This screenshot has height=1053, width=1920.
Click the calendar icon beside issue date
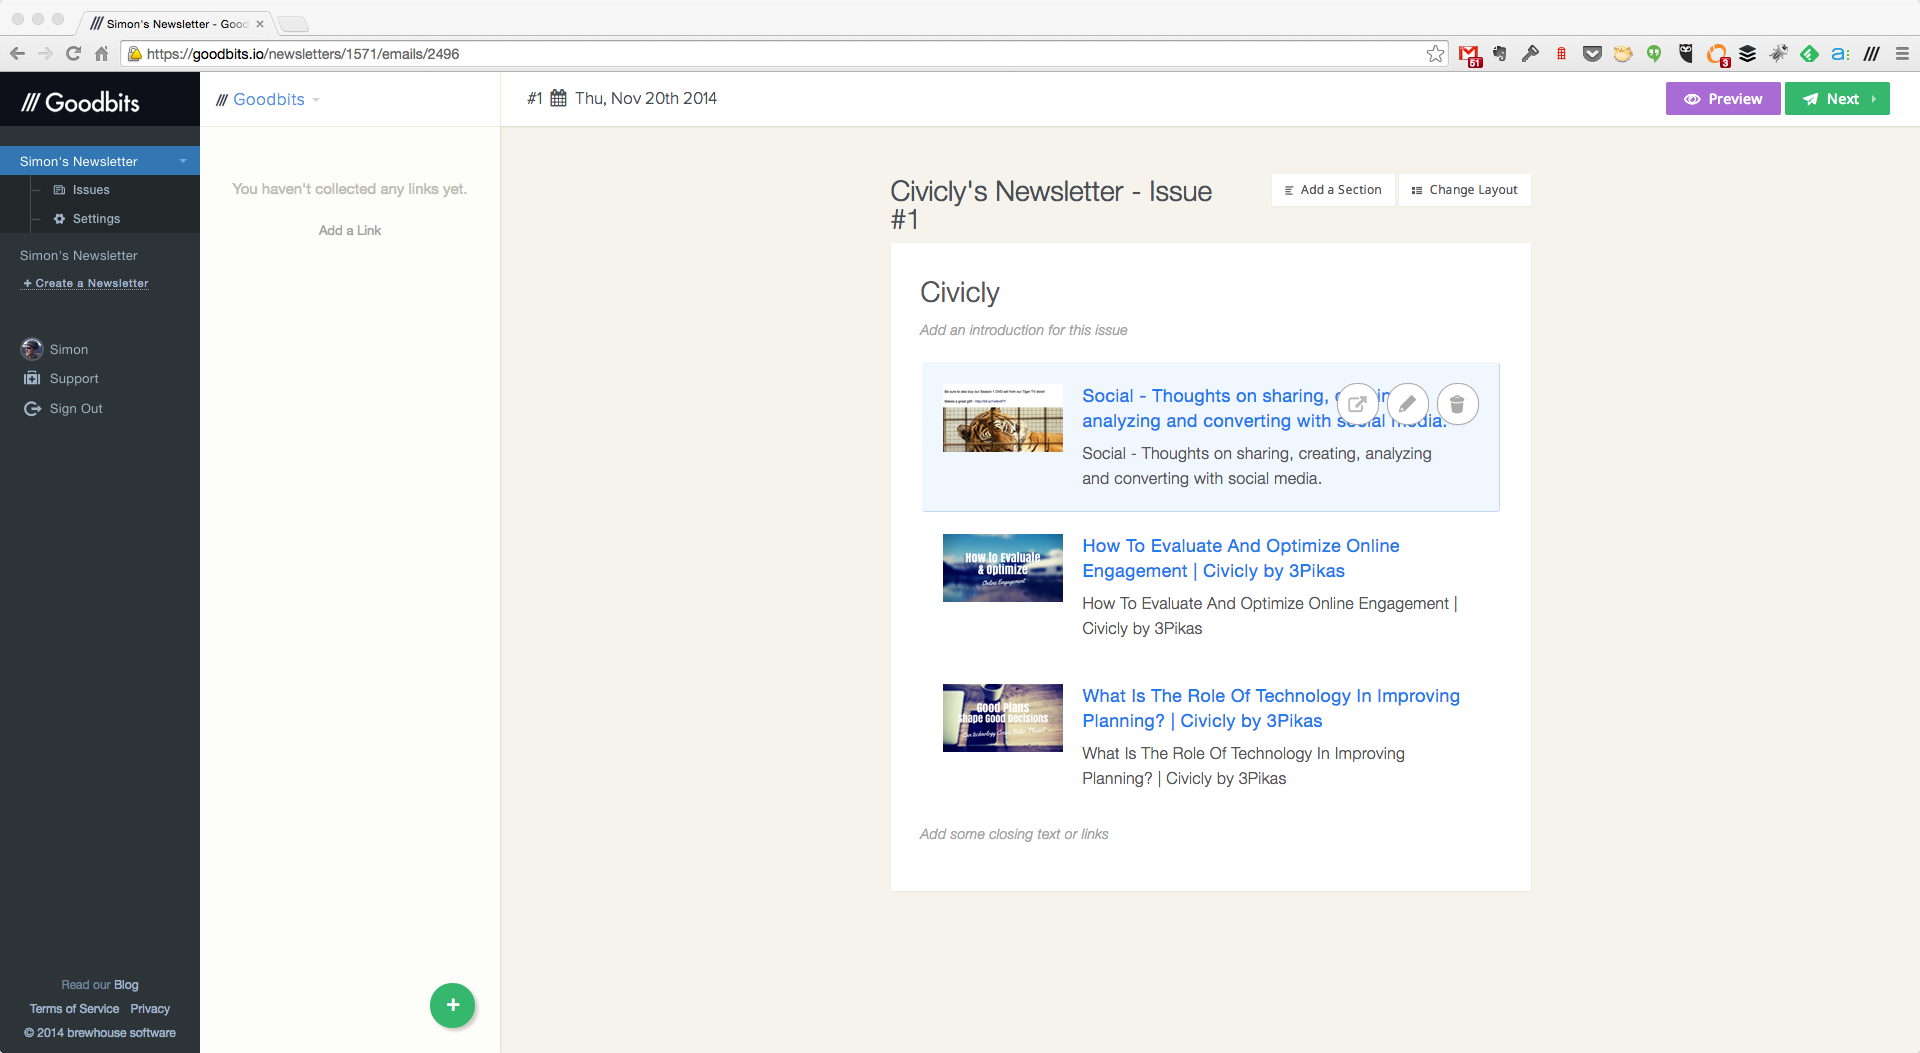click(559, 98)
